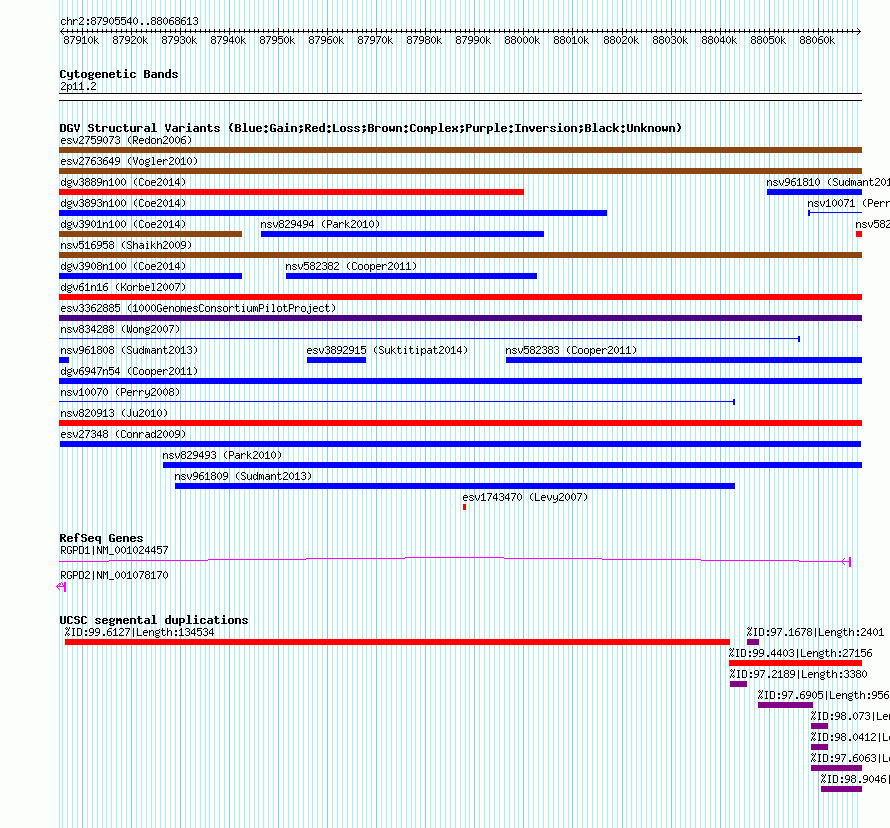Select the RGPD2|NM_001078170 gene label
This screenshot has width=890, height=828.
[x=114, y=575]
